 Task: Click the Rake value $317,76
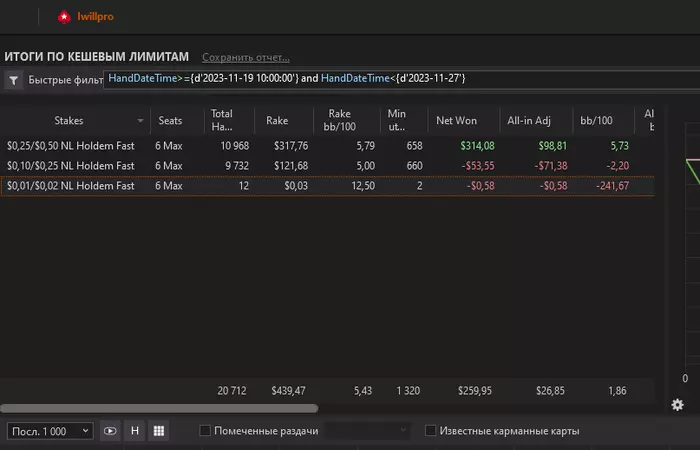(x=291, y=146)
